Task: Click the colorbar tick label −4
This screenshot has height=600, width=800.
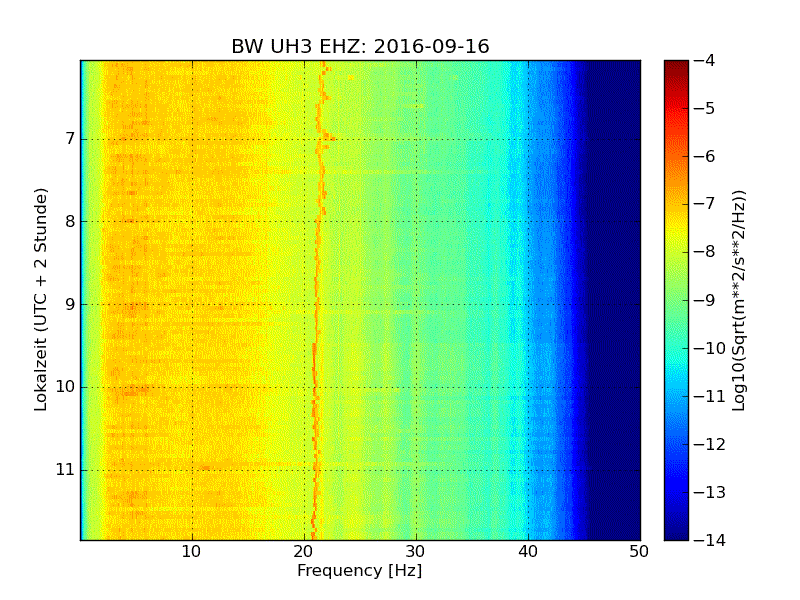Action: click(x=705, y=60)
